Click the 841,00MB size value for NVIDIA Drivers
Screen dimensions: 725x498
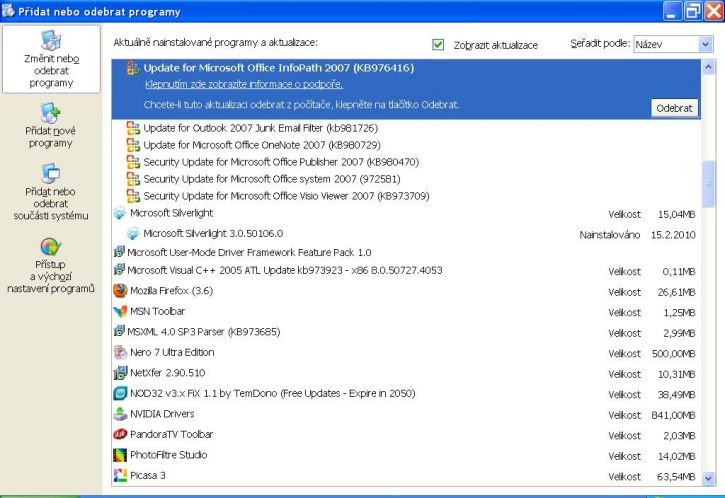673,415
